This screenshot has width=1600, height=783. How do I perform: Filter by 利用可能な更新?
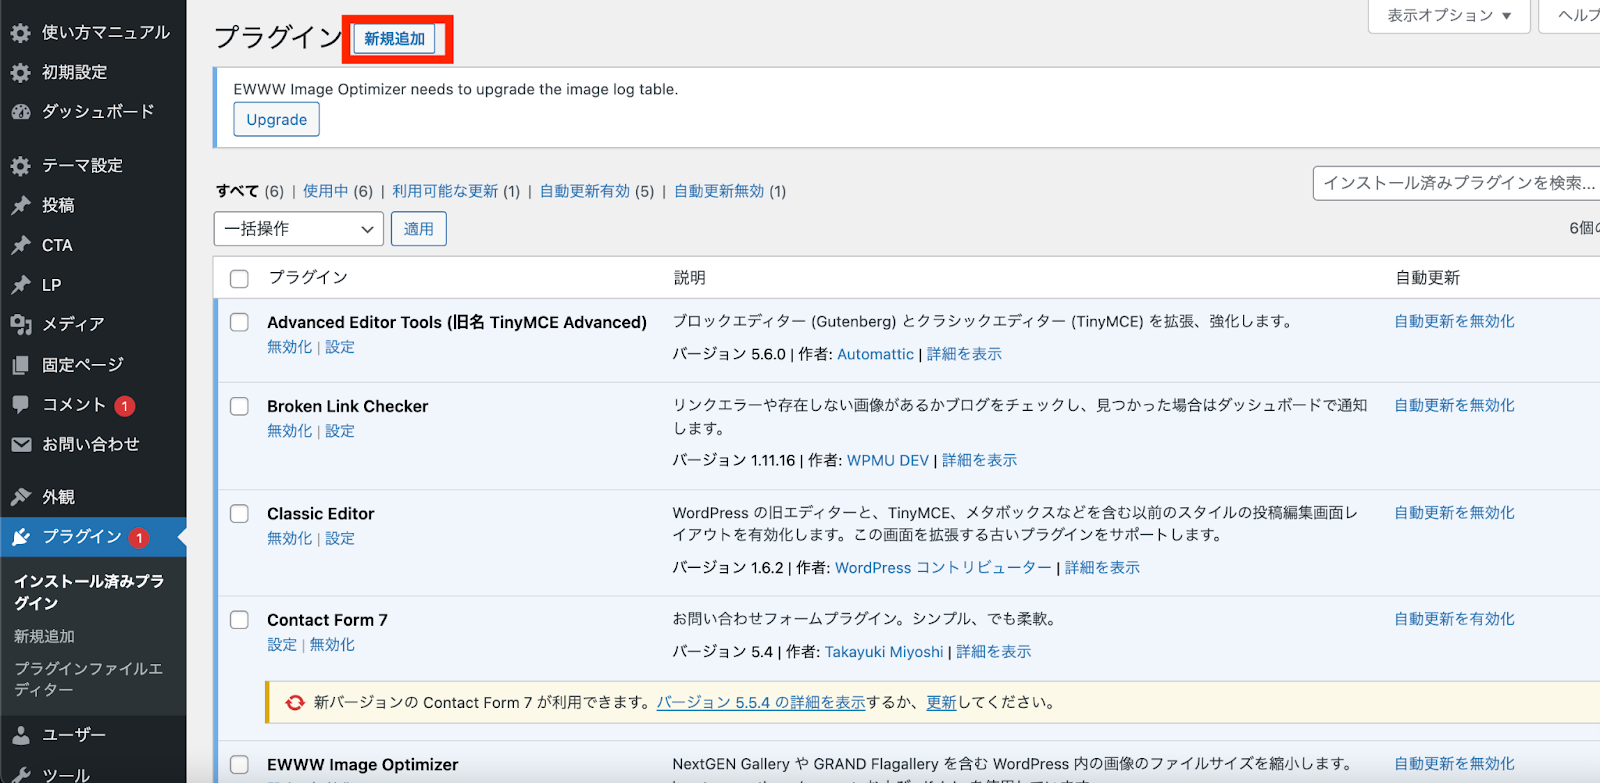(x=445, y=191)
